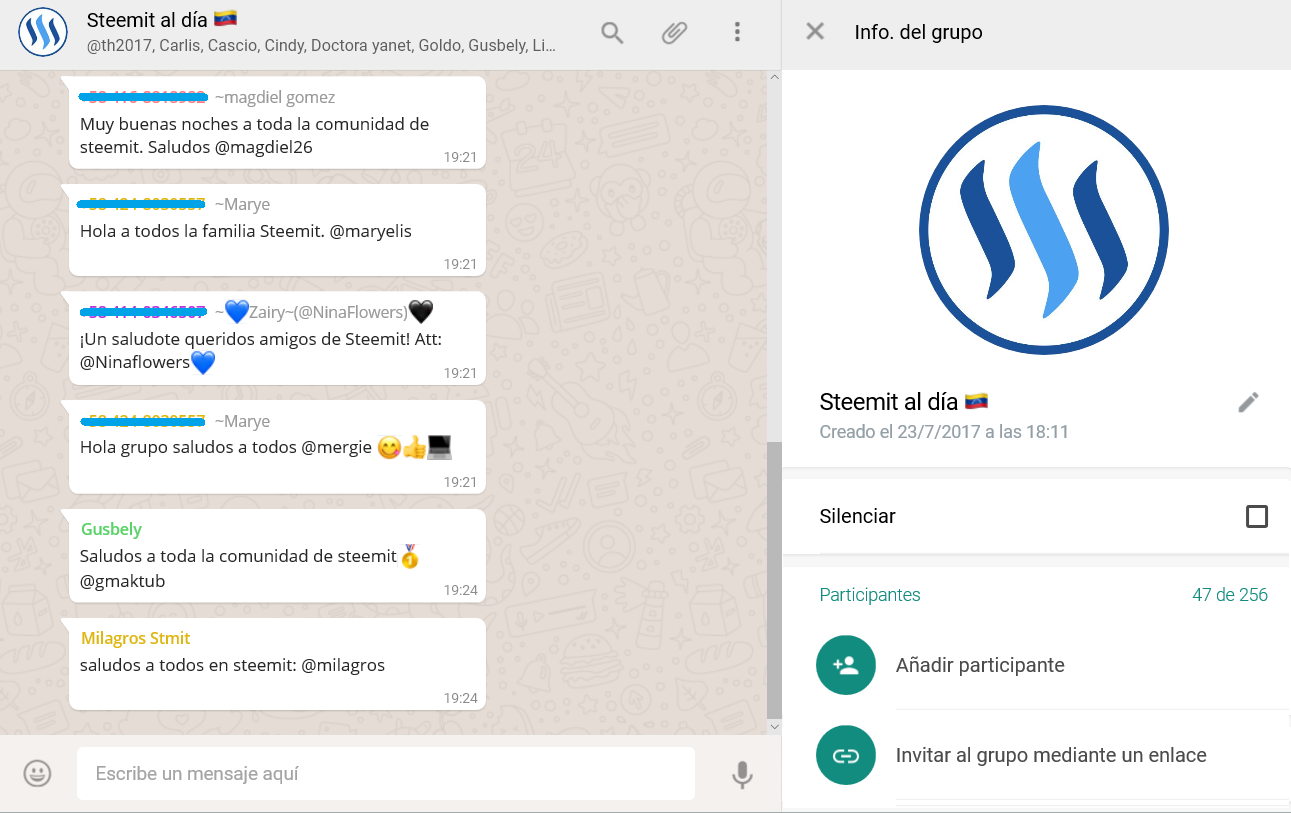This screenshot has width=1291, height=813.
Task: Click the 47 de 256 participant count
Action: (1230, 595)
